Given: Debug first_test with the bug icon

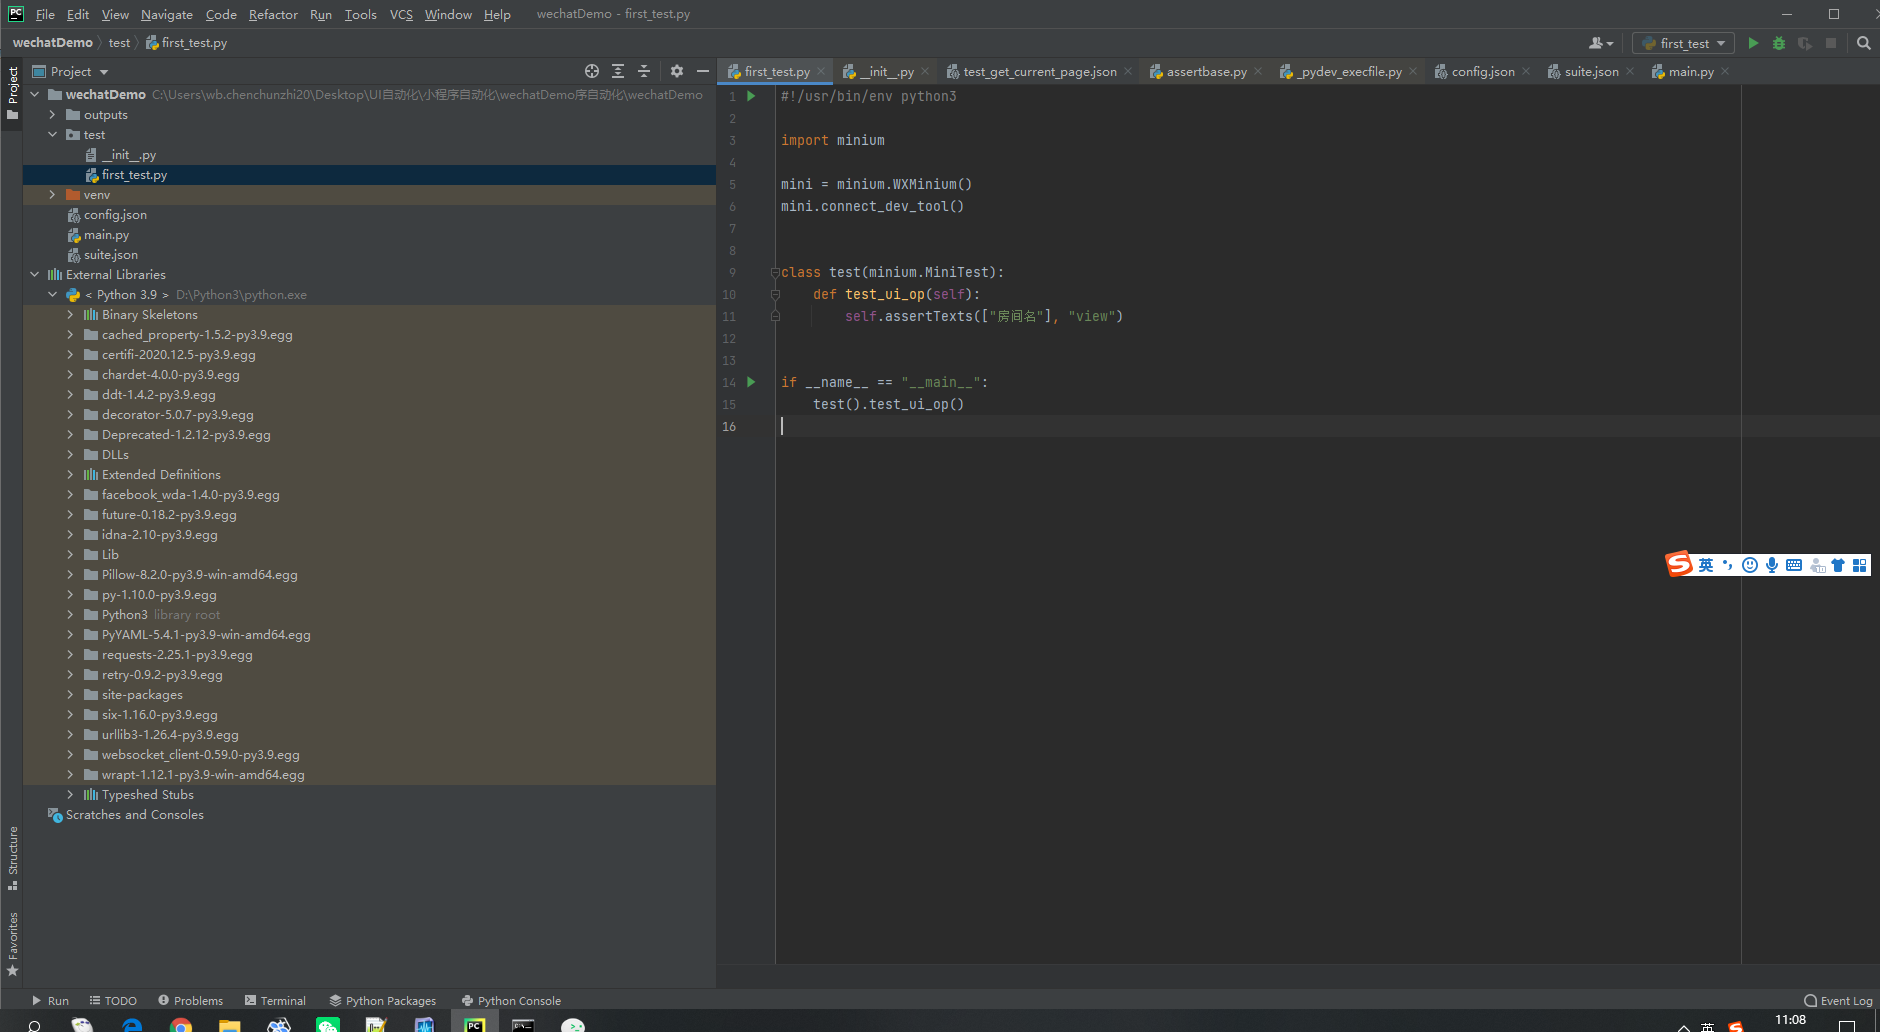Looking at the screenshot, I should [x=1779, y=43].
